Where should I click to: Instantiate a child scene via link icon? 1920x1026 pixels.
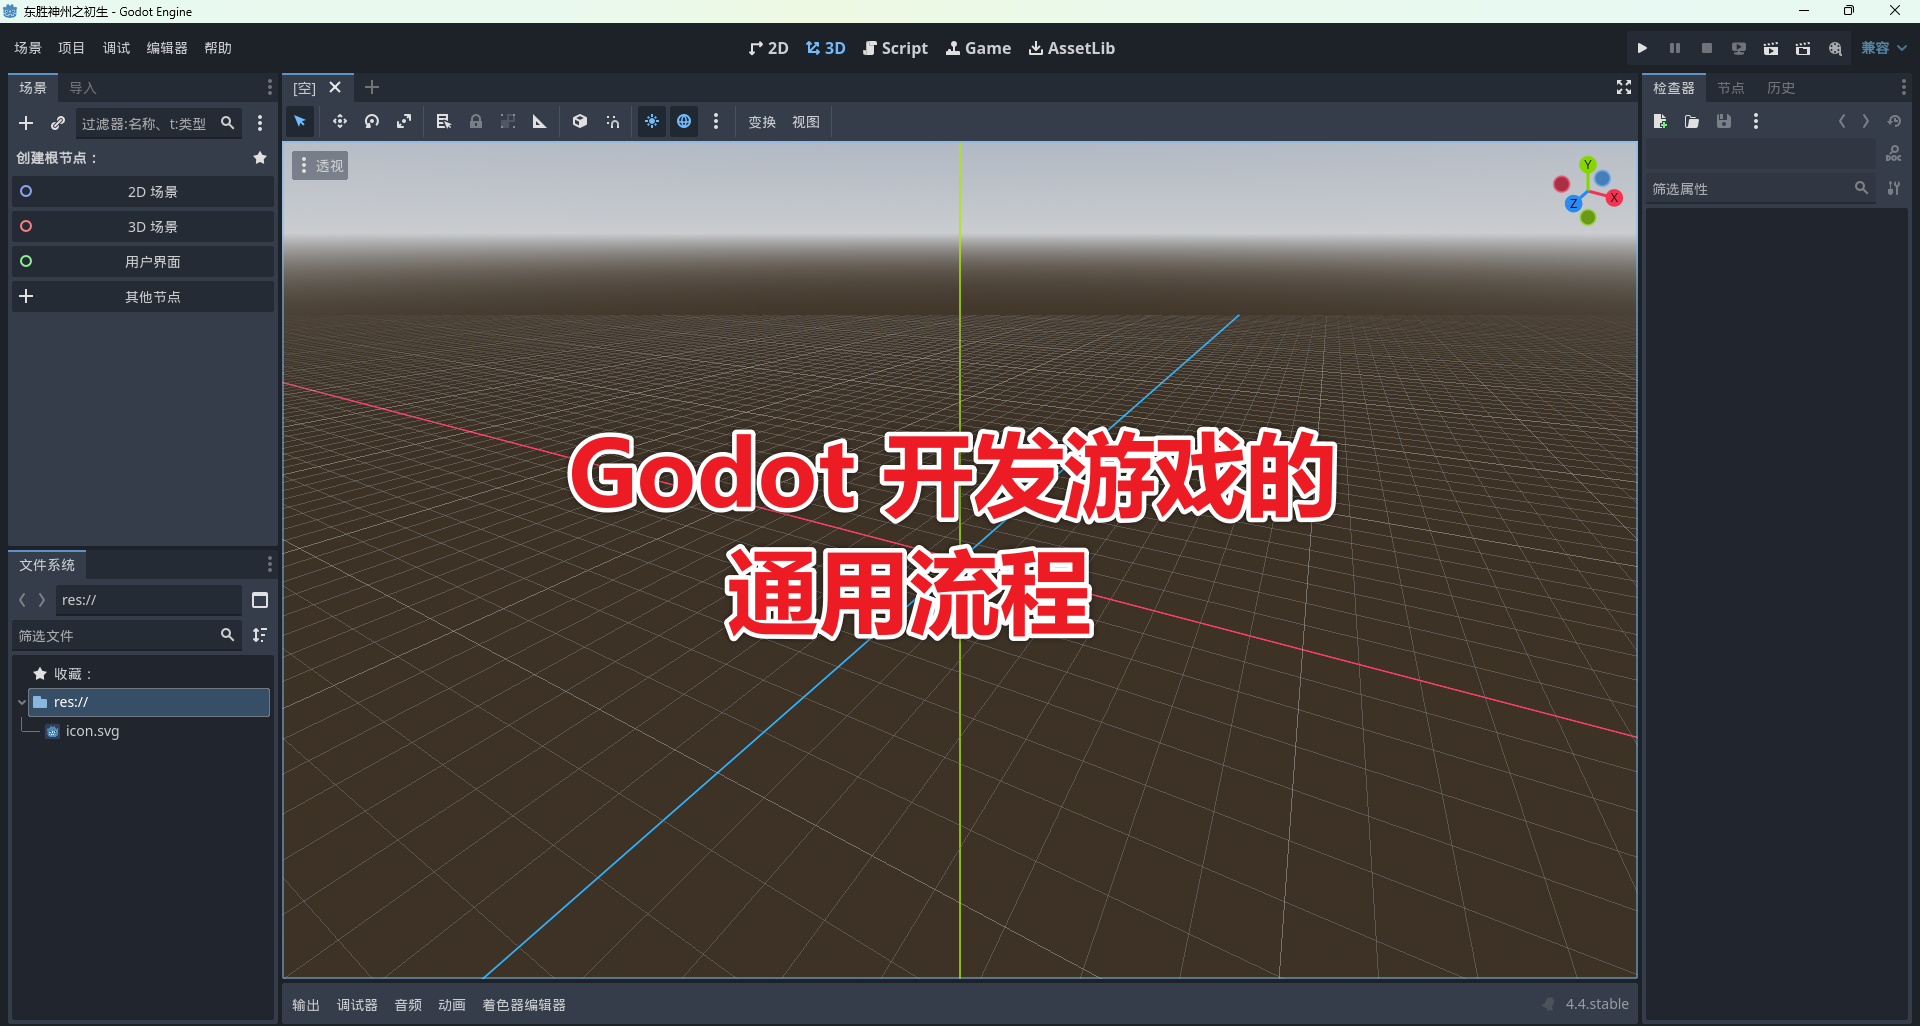(58, 123)
